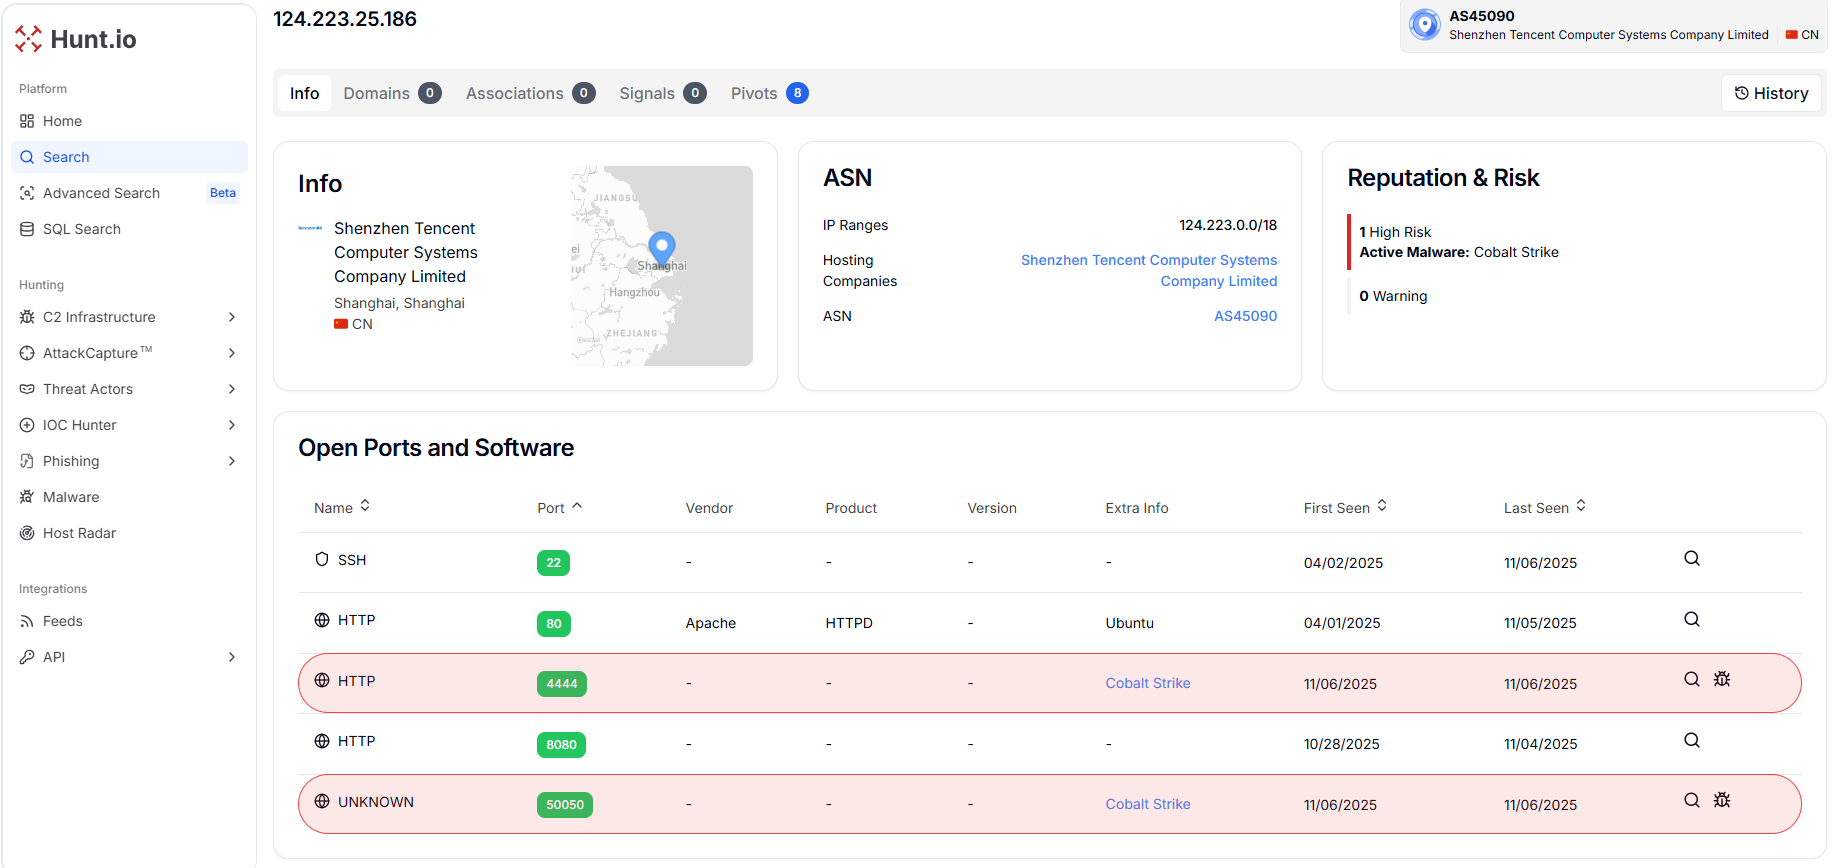Click the Feeds RSS icon

click(x=27, y=621)
